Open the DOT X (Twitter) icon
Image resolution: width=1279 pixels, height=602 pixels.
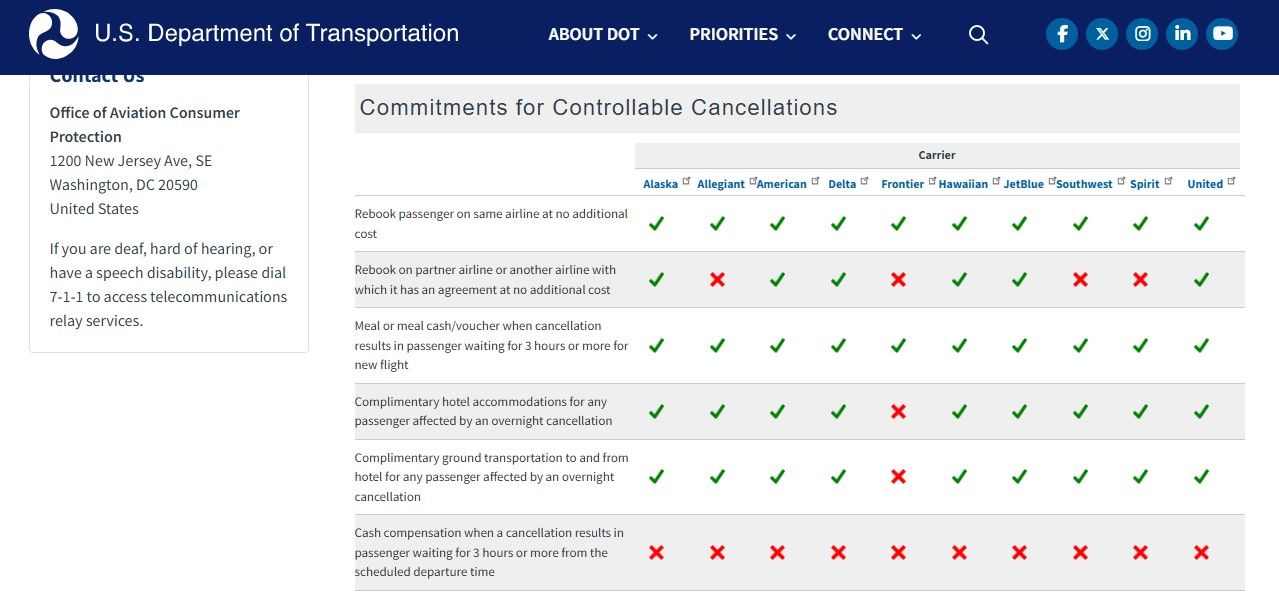[x=1102, y=34]
